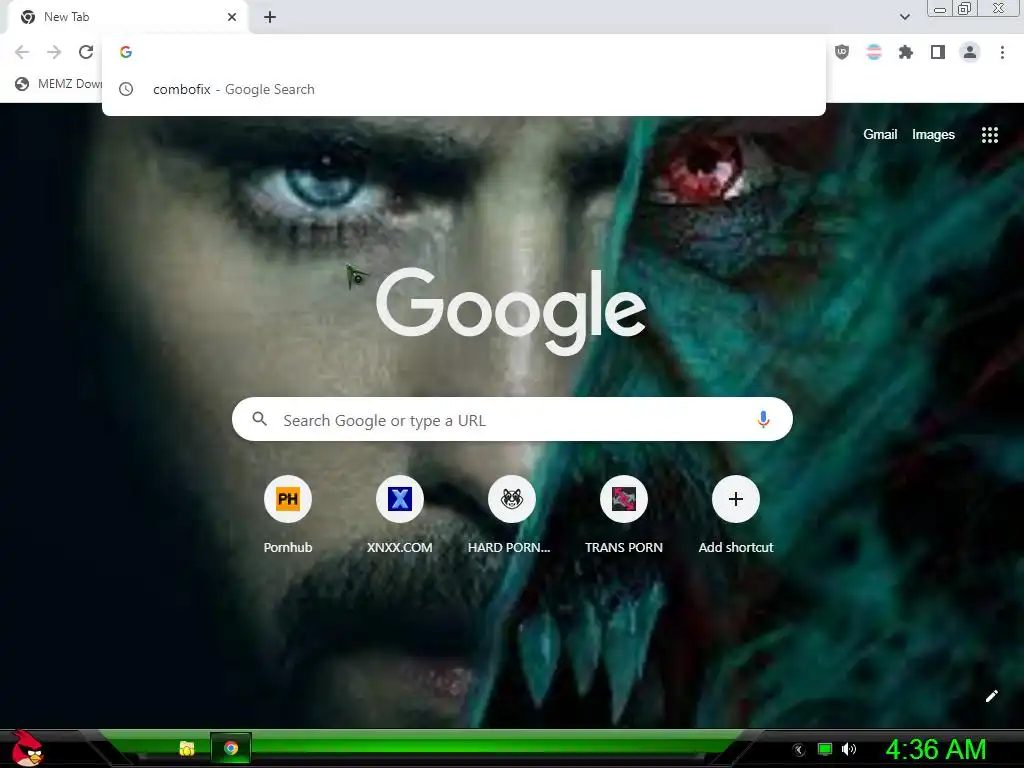The image size is (1024, 768).
Task: Click the 4:36 AM clock
Action: pyautogui.click(x=935, y=749)
